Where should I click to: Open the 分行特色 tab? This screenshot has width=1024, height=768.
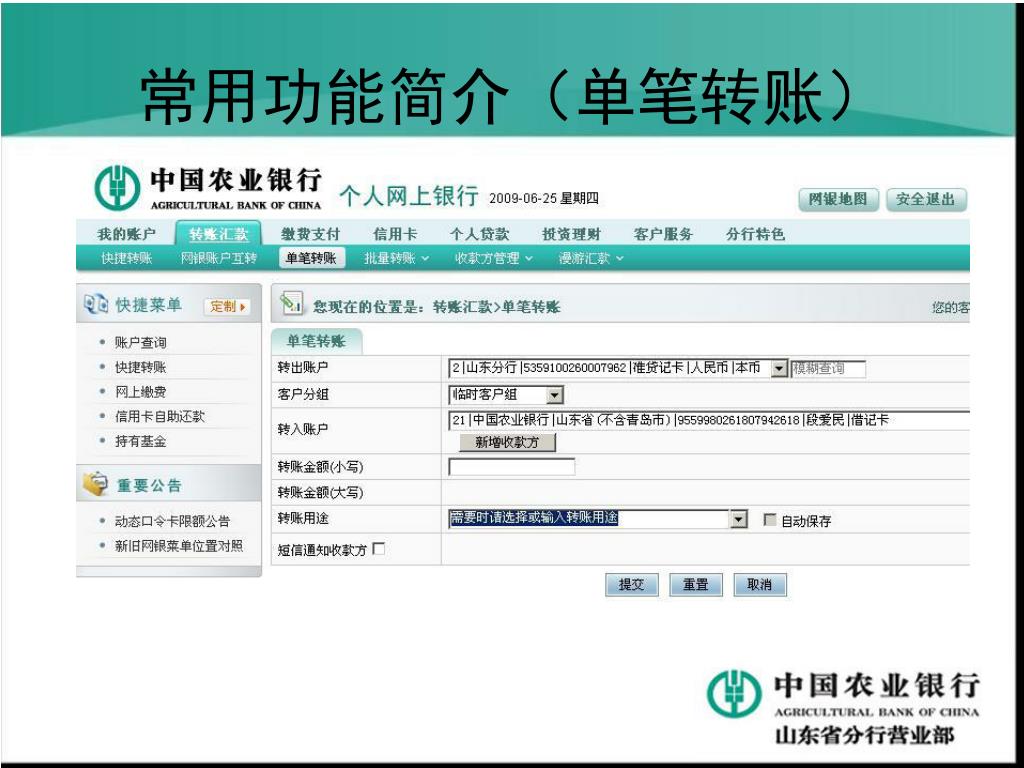coord(755,234)
